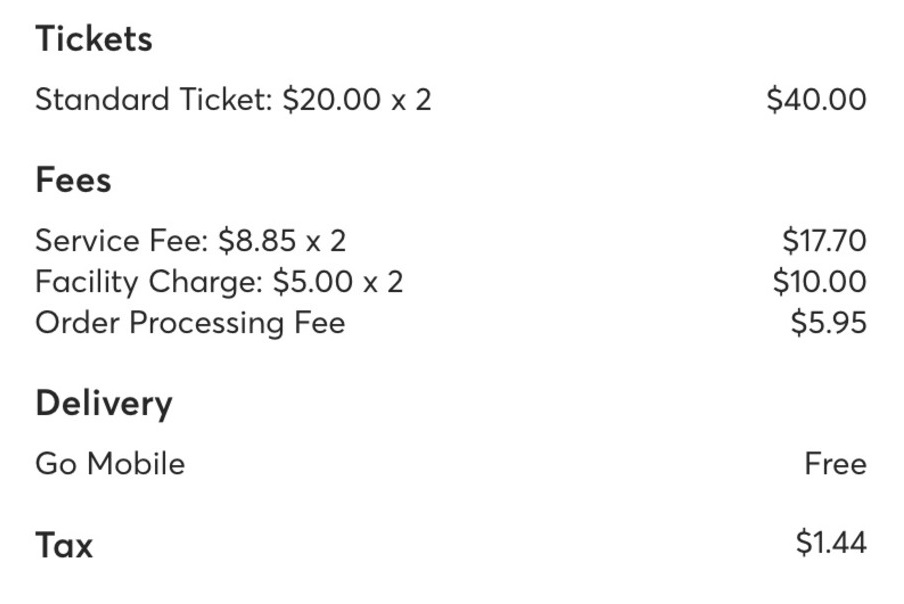Select the $1.44 tax amount

(831, 543)
